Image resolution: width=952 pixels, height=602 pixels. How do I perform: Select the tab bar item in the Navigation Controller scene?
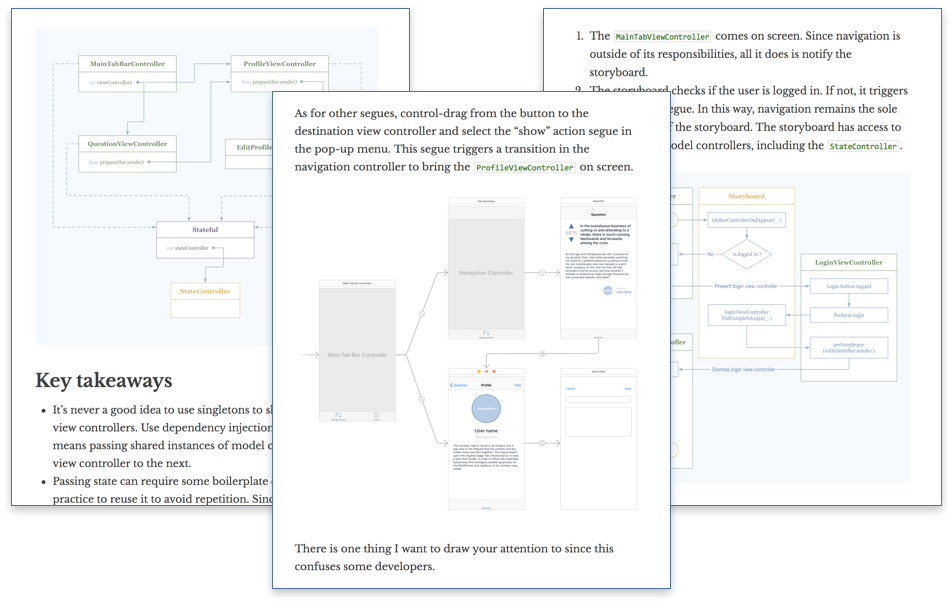[486, 334]
